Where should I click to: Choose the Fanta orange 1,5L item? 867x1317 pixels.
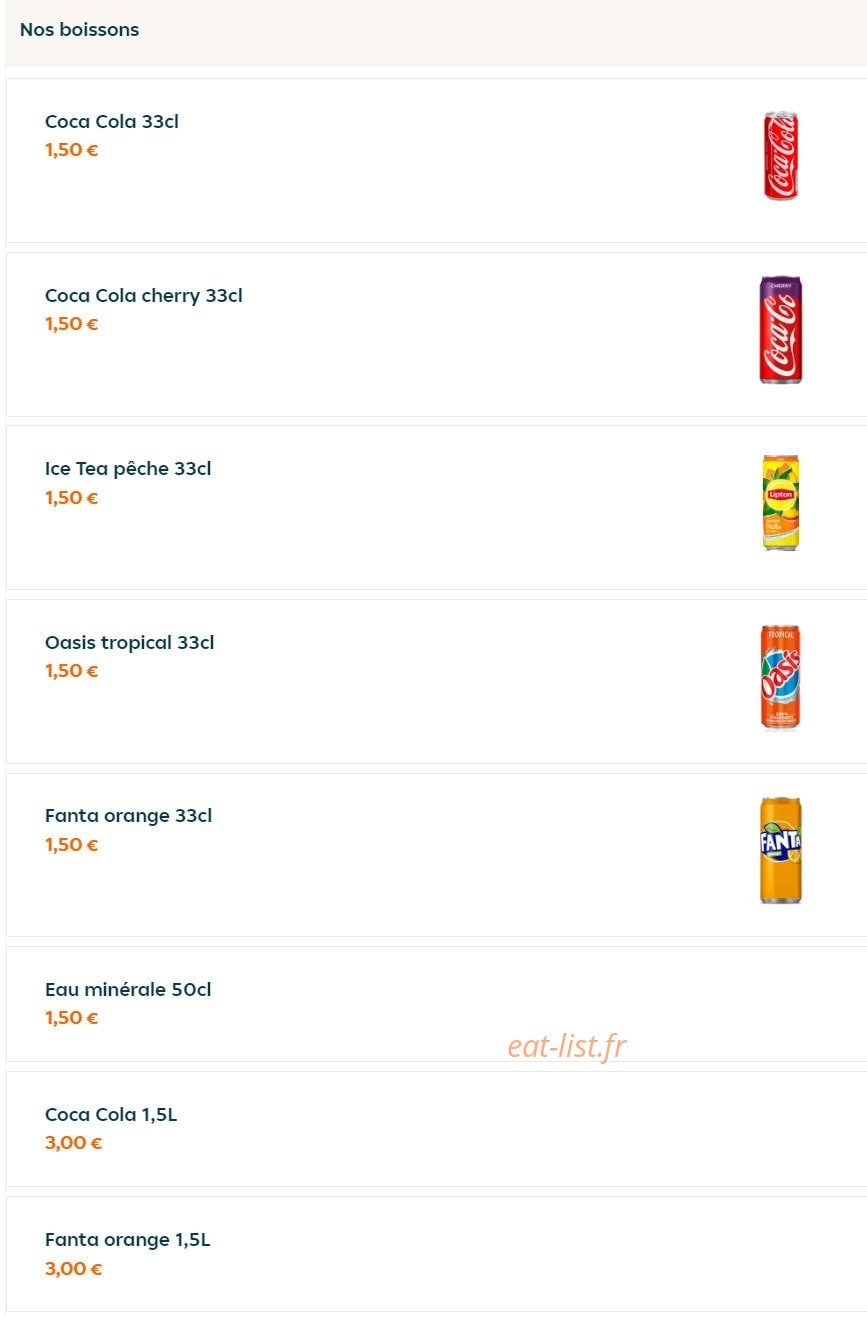pos(437,1254)
